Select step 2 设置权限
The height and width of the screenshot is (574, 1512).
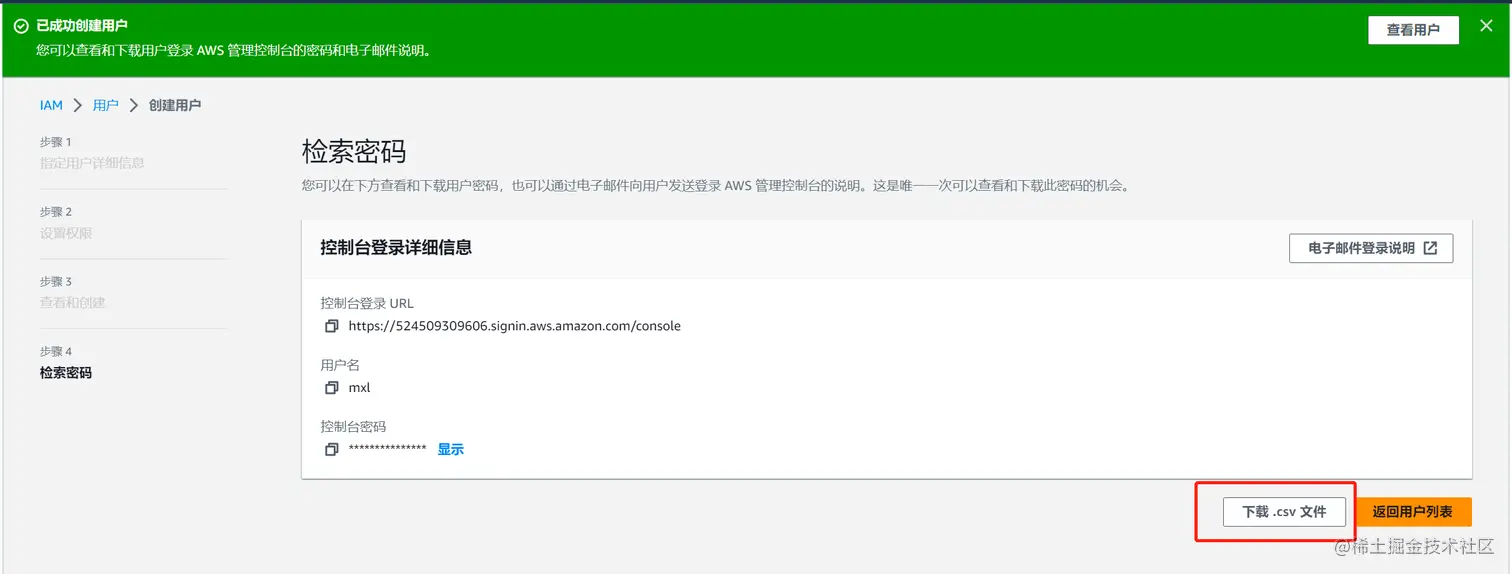point(66,233)
